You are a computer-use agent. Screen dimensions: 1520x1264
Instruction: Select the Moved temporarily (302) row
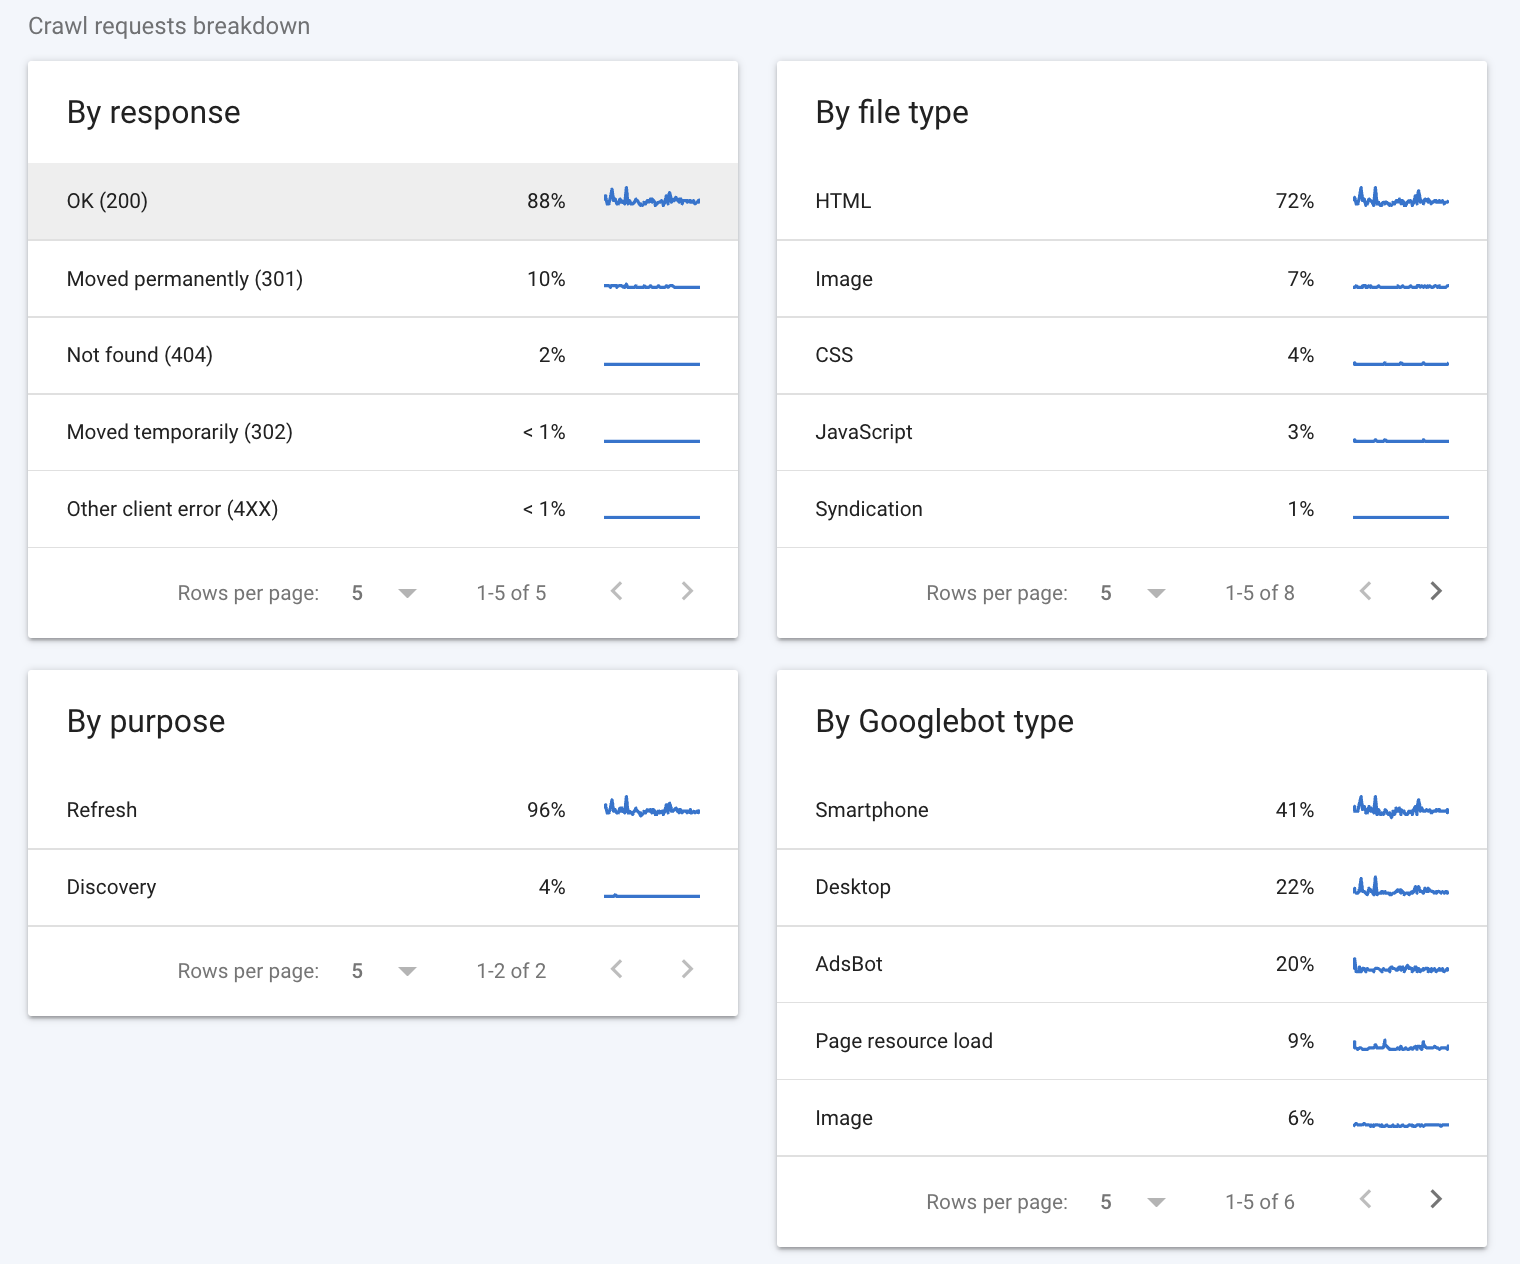tap(383, 432)
